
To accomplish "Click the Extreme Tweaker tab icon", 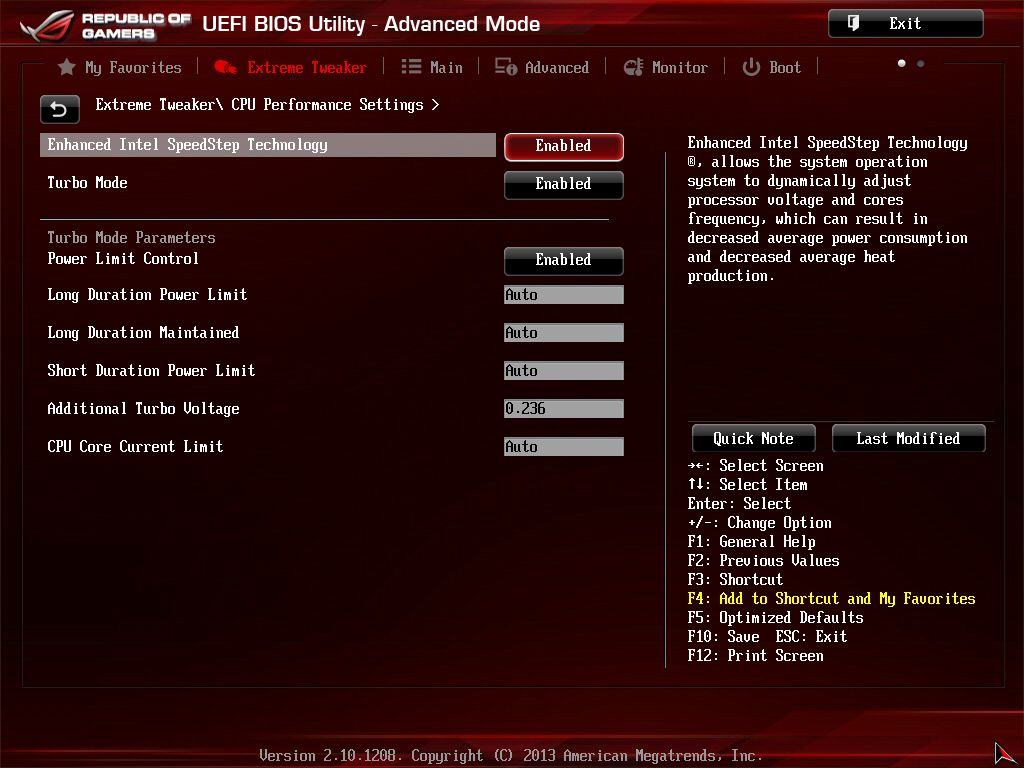I will coord(225,67).
